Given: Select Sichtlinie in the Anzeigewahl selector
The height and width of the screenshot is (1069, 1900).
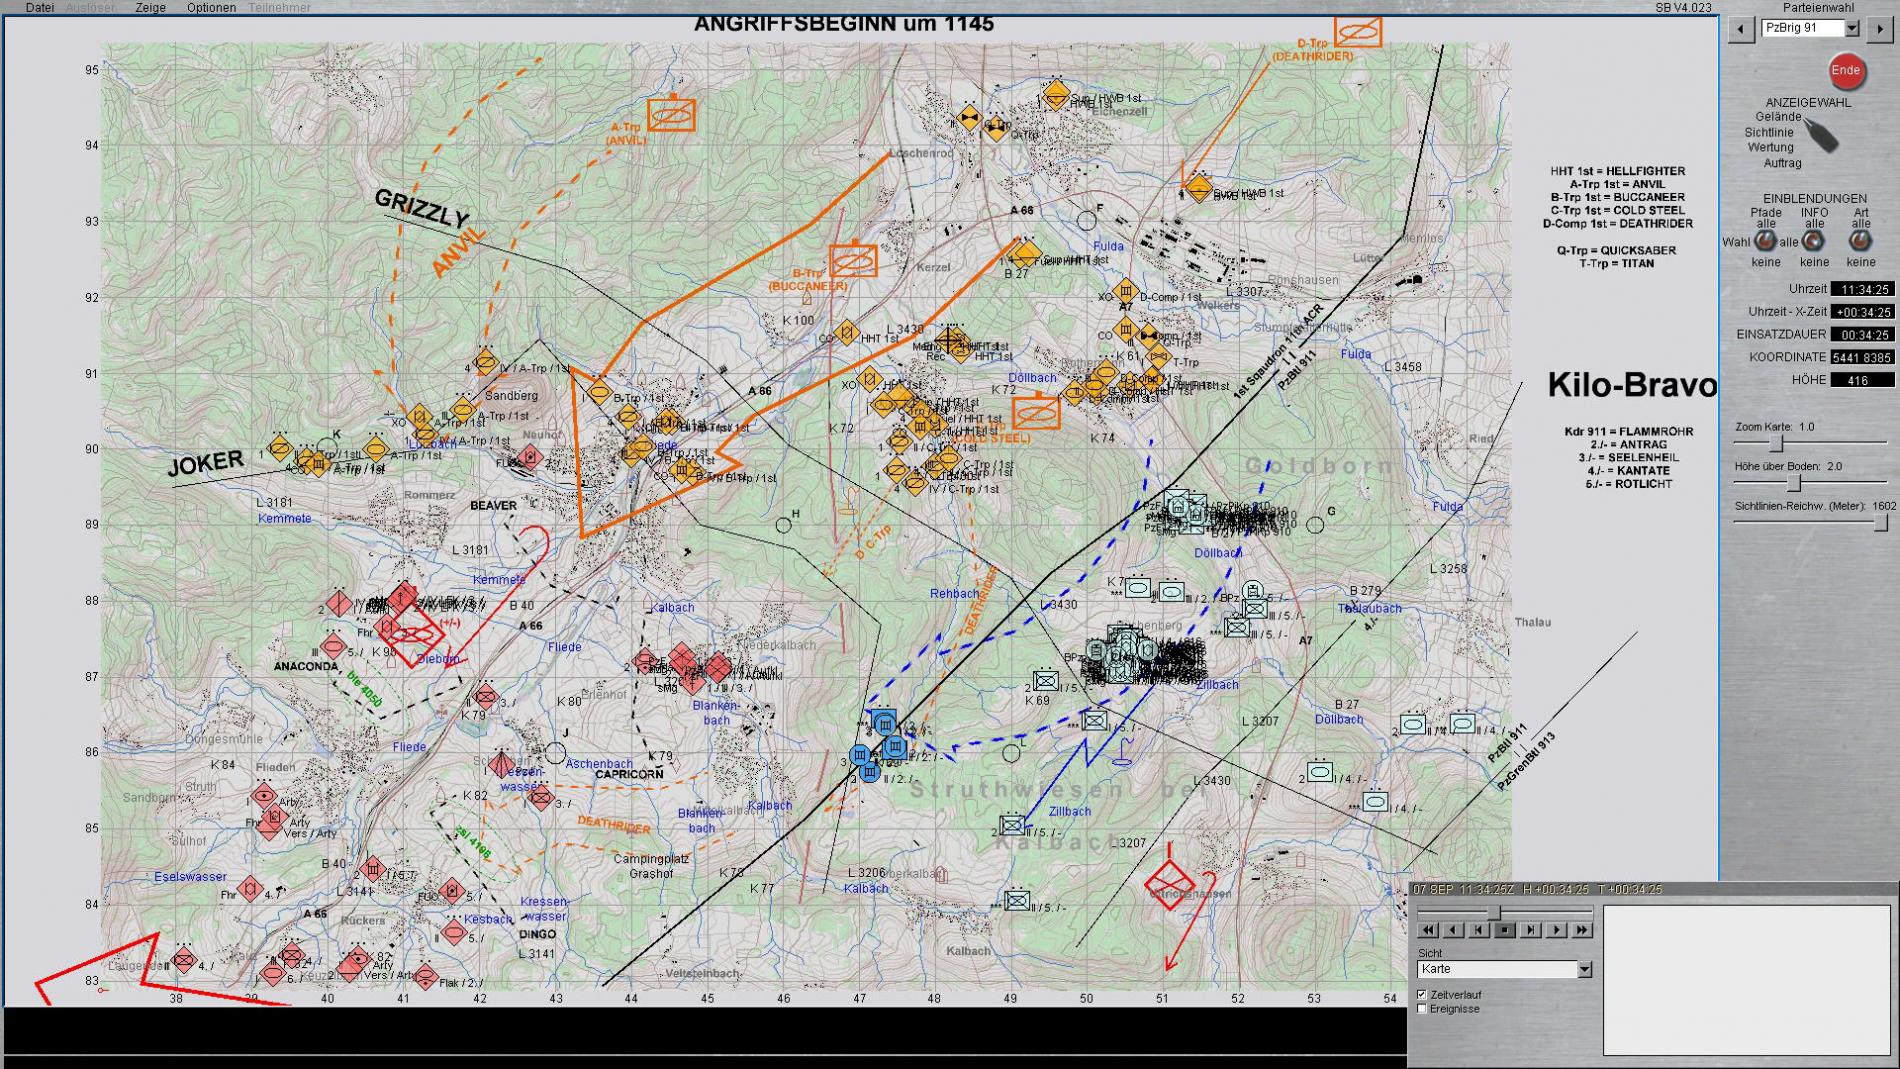Looking at the screenshot, I should 1769,132.
